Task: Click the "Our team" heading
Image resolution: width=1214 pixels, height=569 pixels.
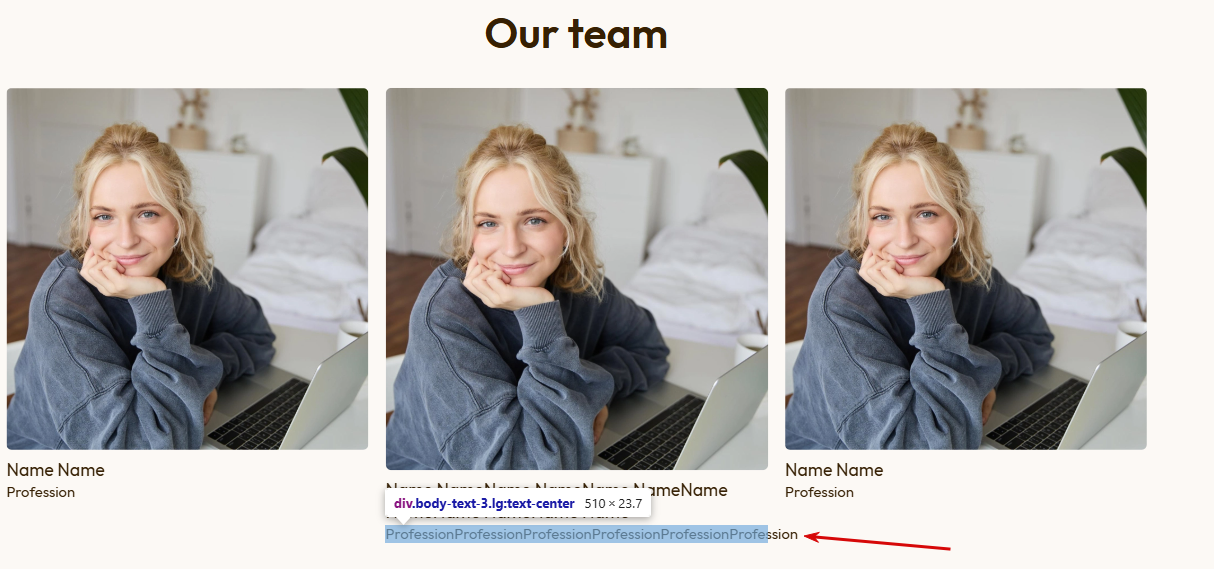Action: click(576, 34)
